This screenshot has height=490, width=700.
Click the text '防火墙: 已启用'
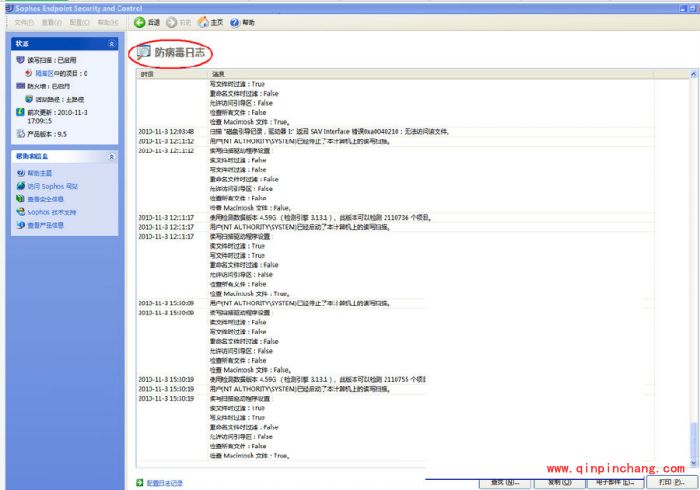[48, 86]
